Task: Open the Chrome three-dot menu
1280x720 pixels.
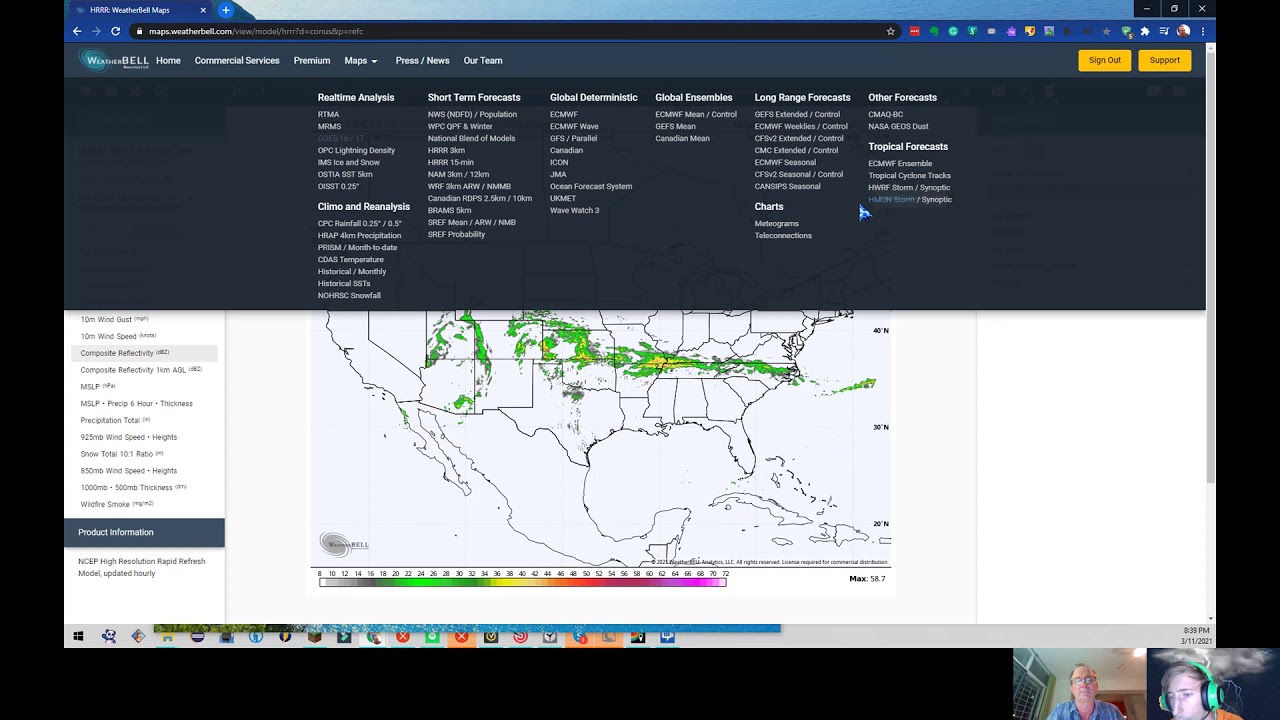Action: [x=1202, y=31]
